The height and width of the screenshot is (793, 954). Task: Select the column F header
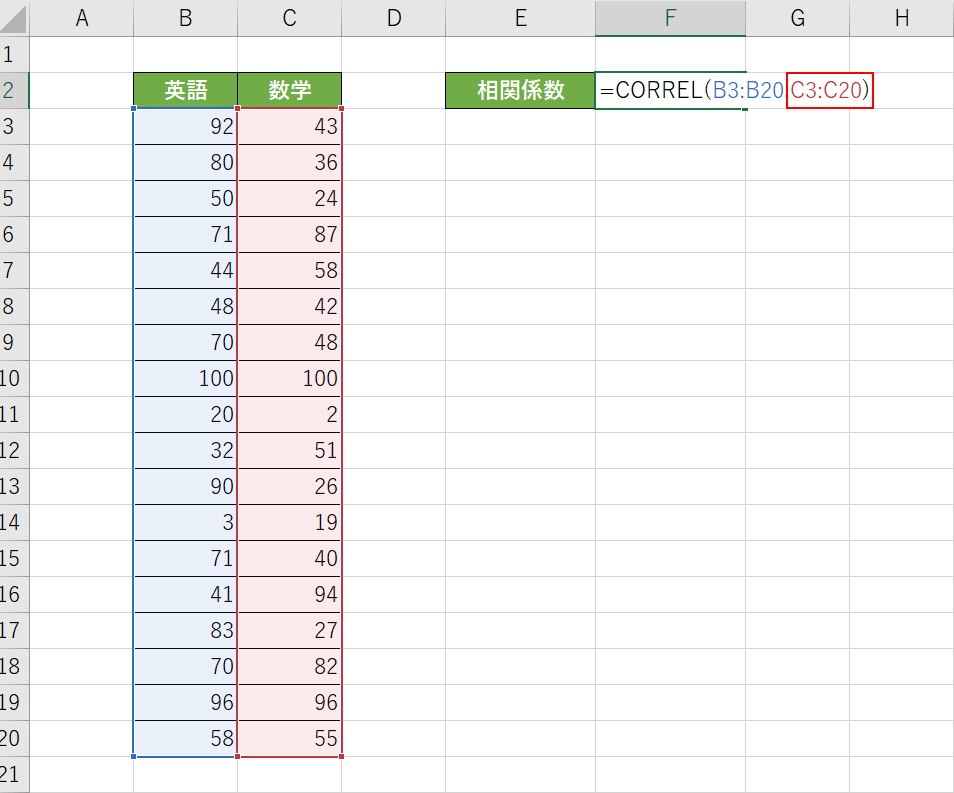[x=669, y=18]
